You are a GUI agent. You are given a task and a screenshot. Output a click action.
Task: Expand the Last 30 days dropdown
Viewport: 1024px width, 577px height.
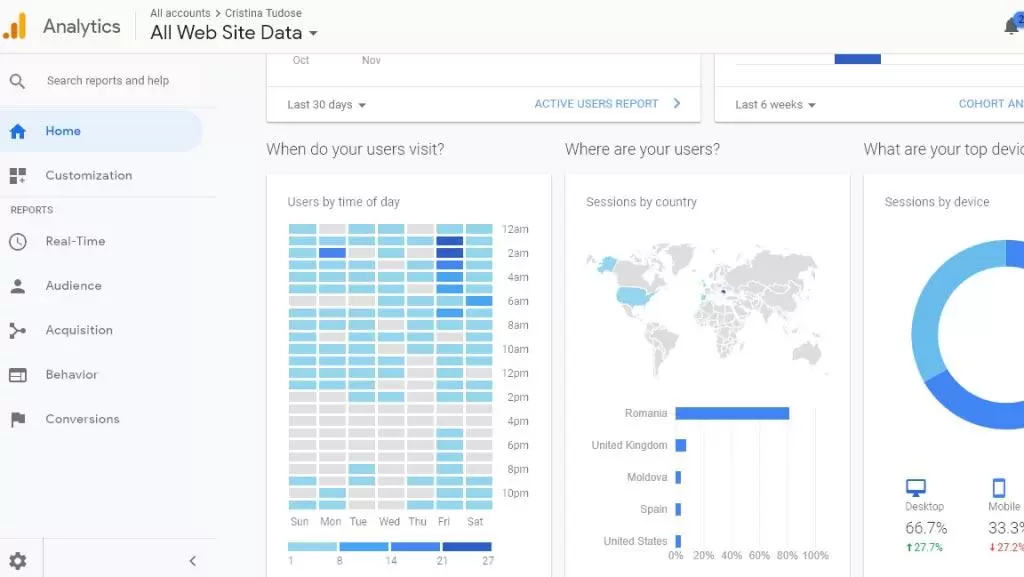[x=326, y=105]
